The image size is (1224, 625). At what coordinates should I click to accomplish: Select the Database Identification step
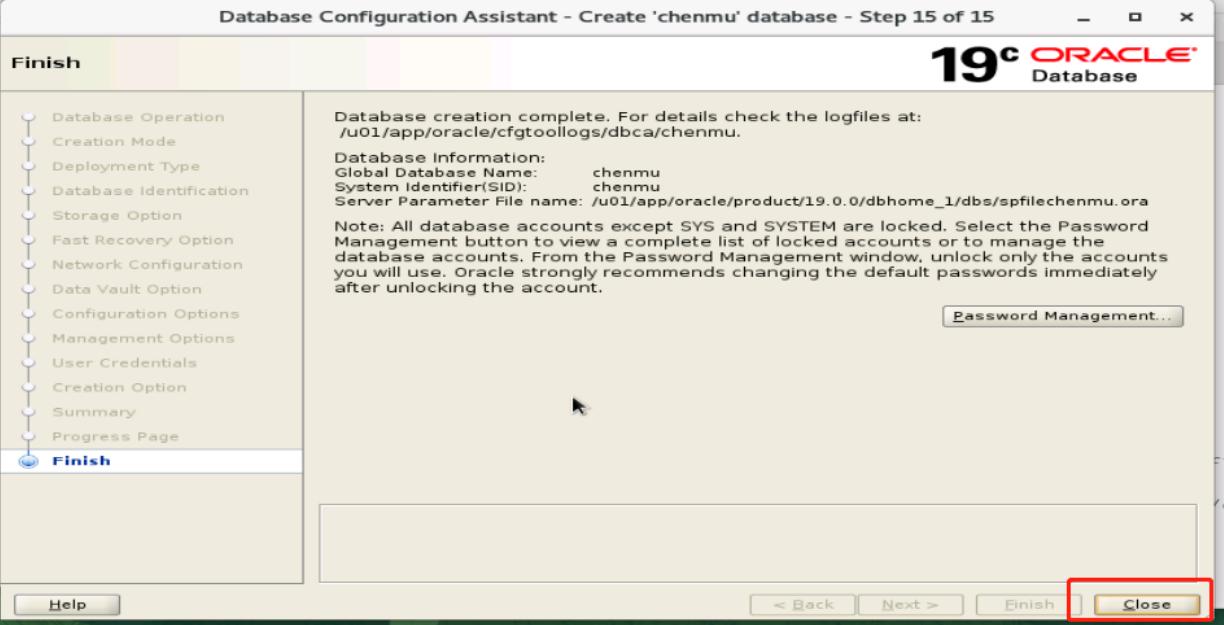pyautogui.click(x=150, y=191)
